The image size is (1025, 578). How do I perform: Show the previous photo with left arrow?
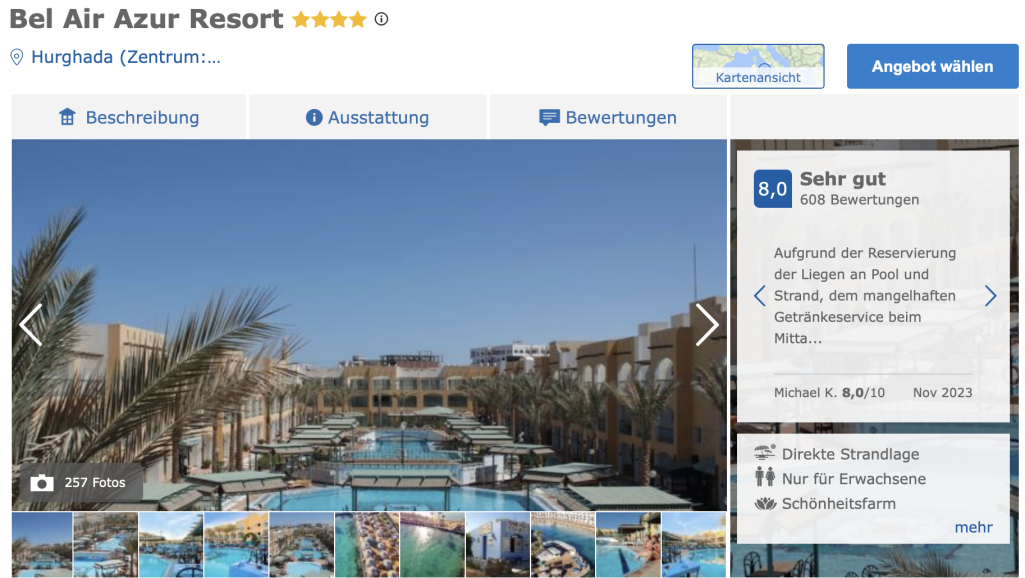tap(31, 325)
